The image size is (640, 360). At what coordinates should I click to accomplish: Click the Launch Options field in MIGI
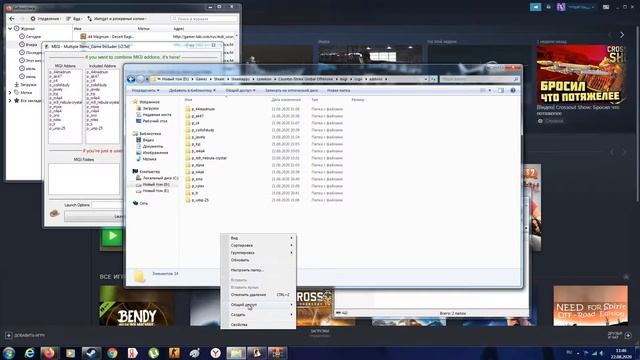pos(107,205)
